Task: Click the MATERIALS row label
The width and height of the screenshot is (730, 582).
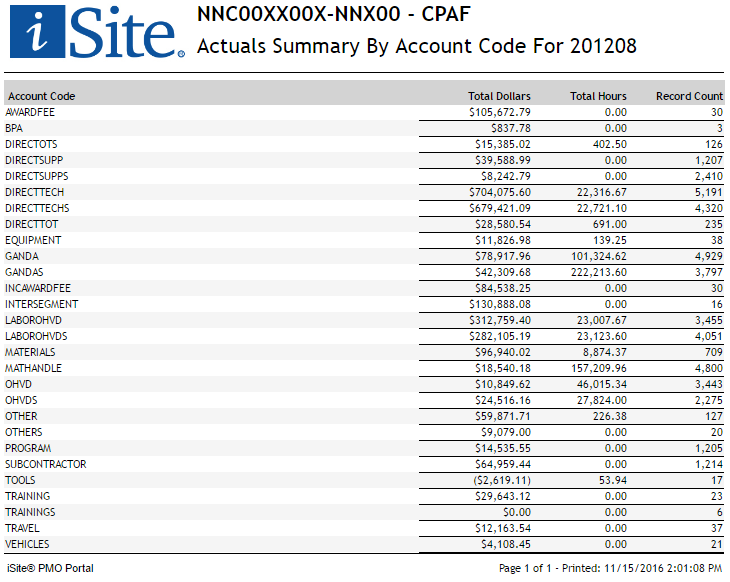Action: (30, 352)
